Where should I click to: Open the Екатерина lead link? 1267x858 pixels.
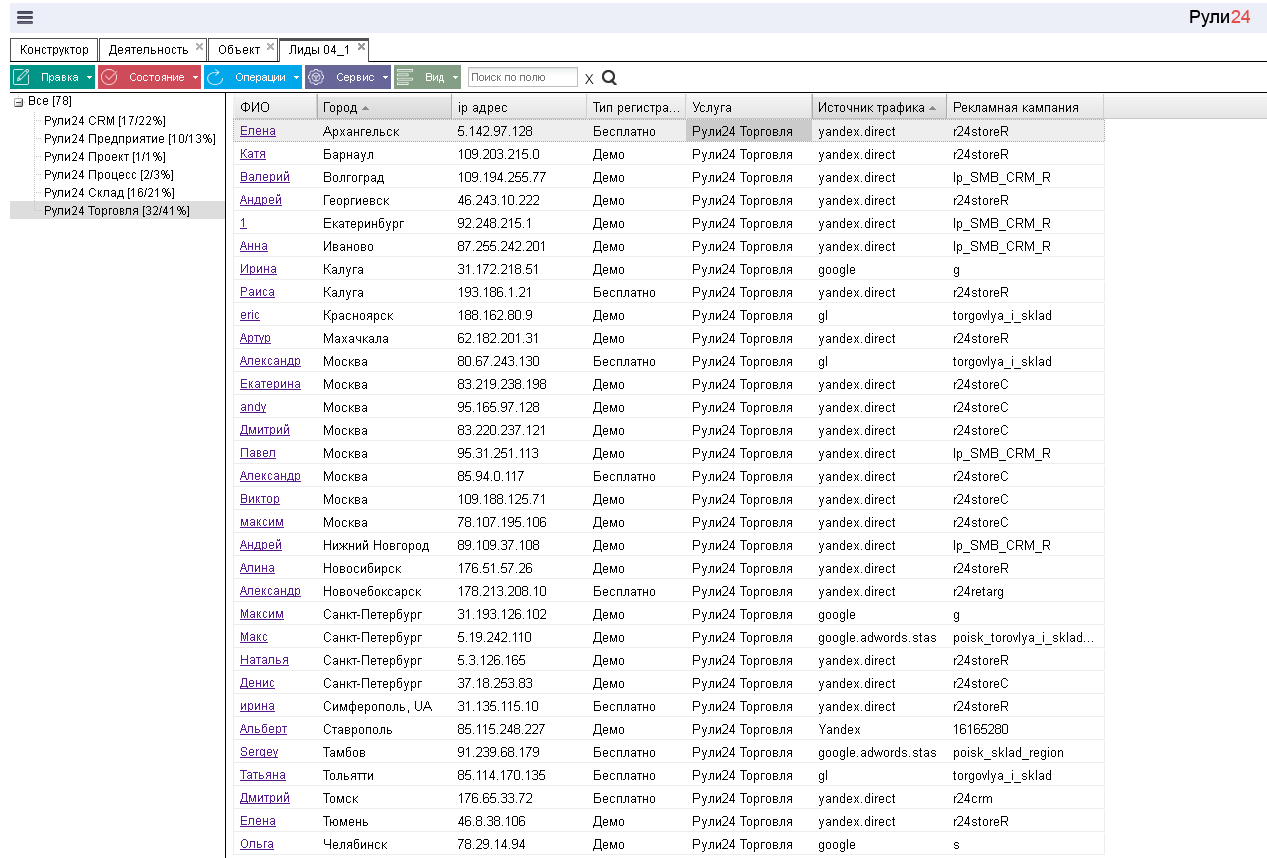pyautogui.click(x=270, y=384)
